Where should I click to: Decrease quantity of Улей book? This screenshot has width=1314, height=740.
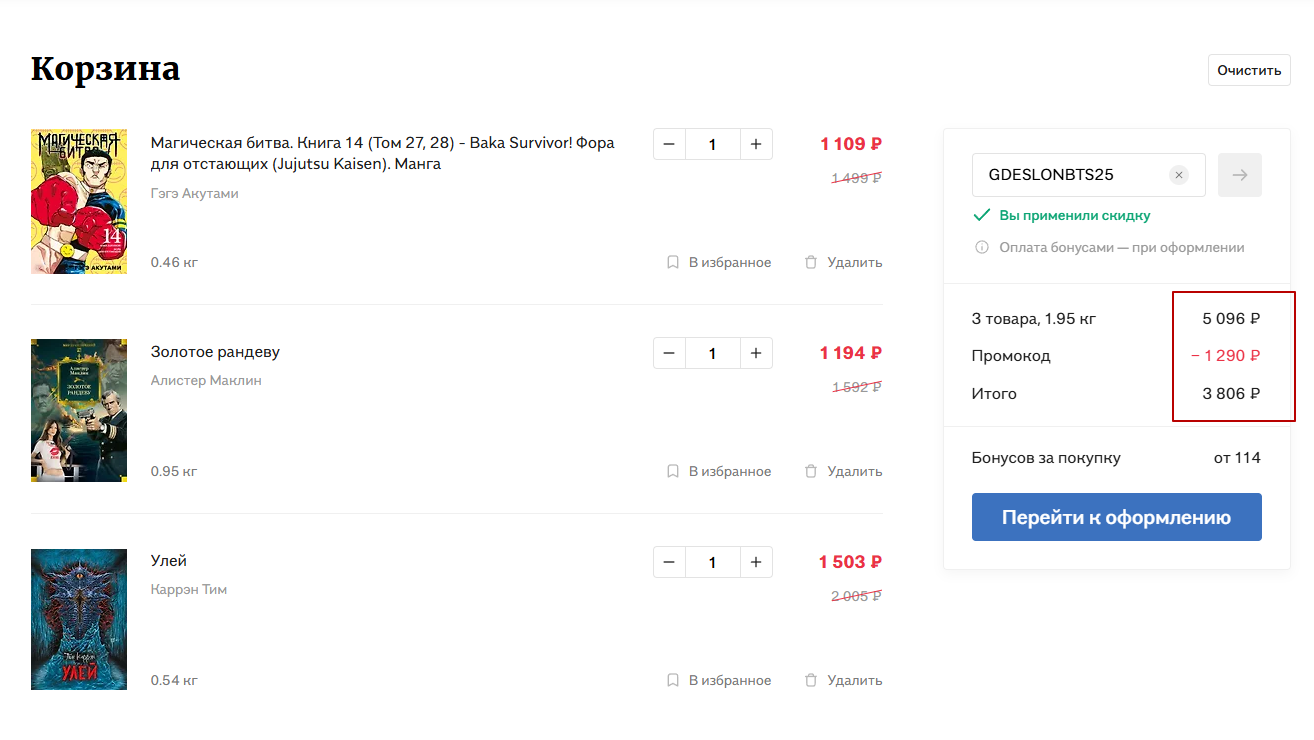pos(669,562)
